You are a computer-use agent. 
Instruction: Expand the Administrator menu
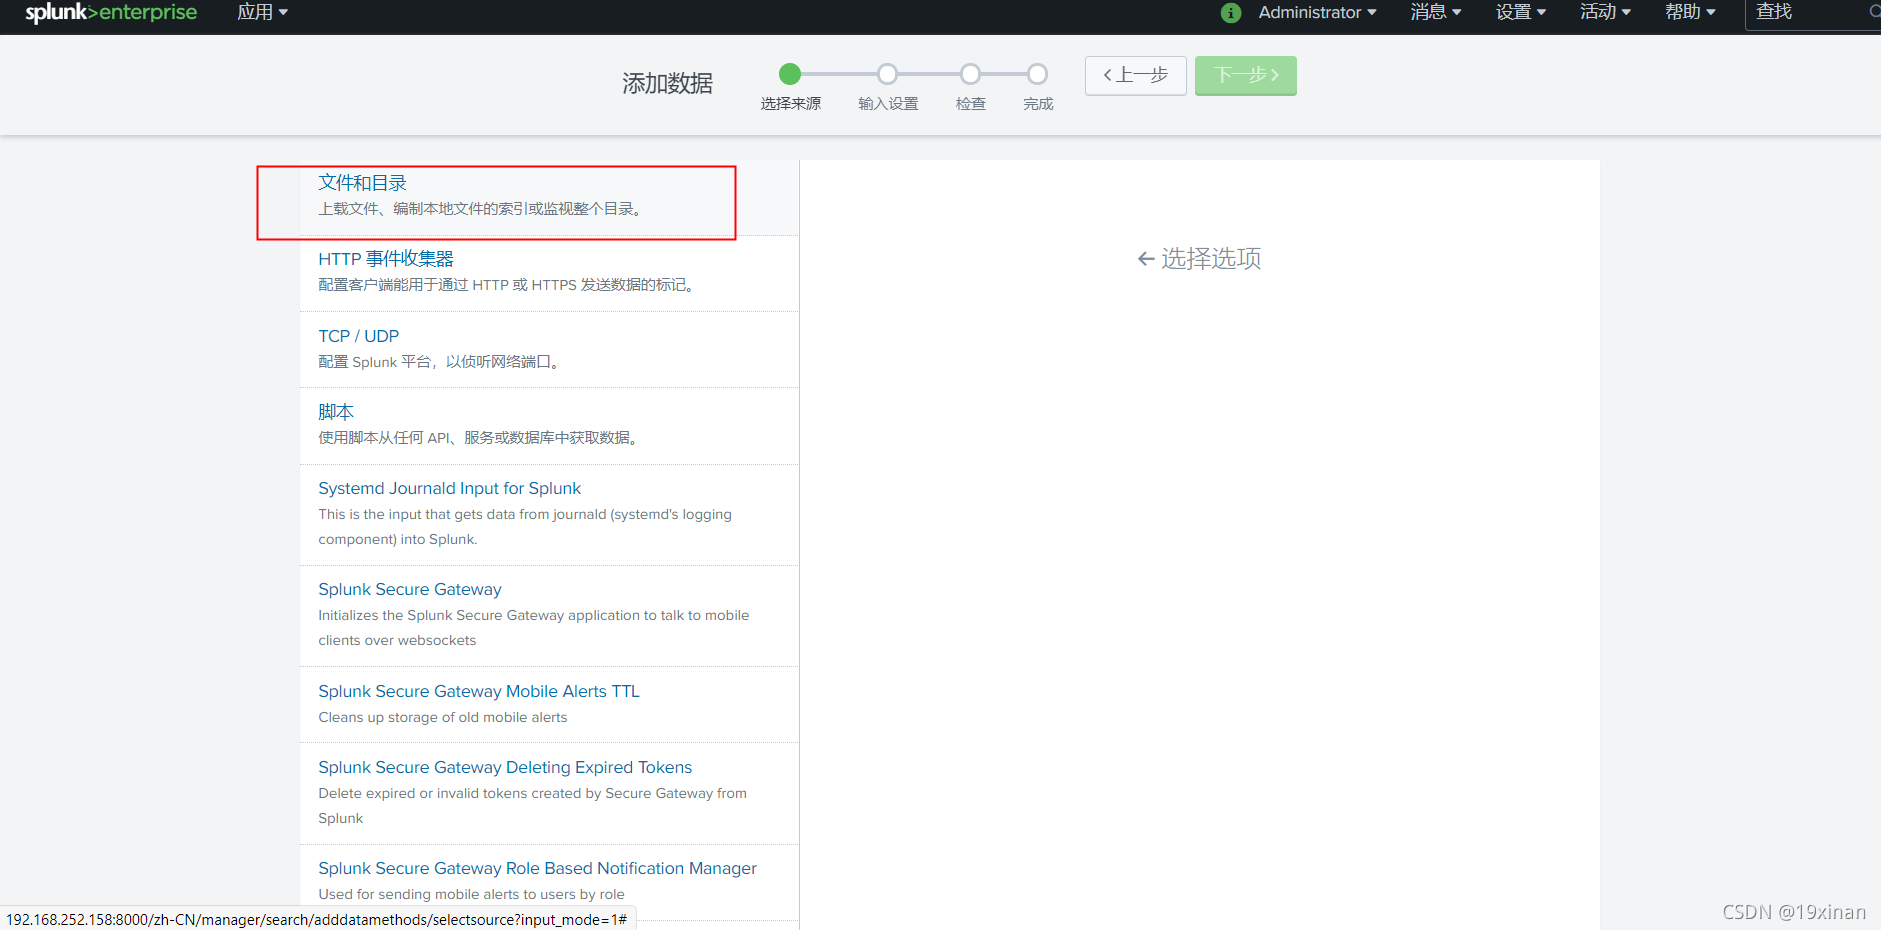point(1317,12)
